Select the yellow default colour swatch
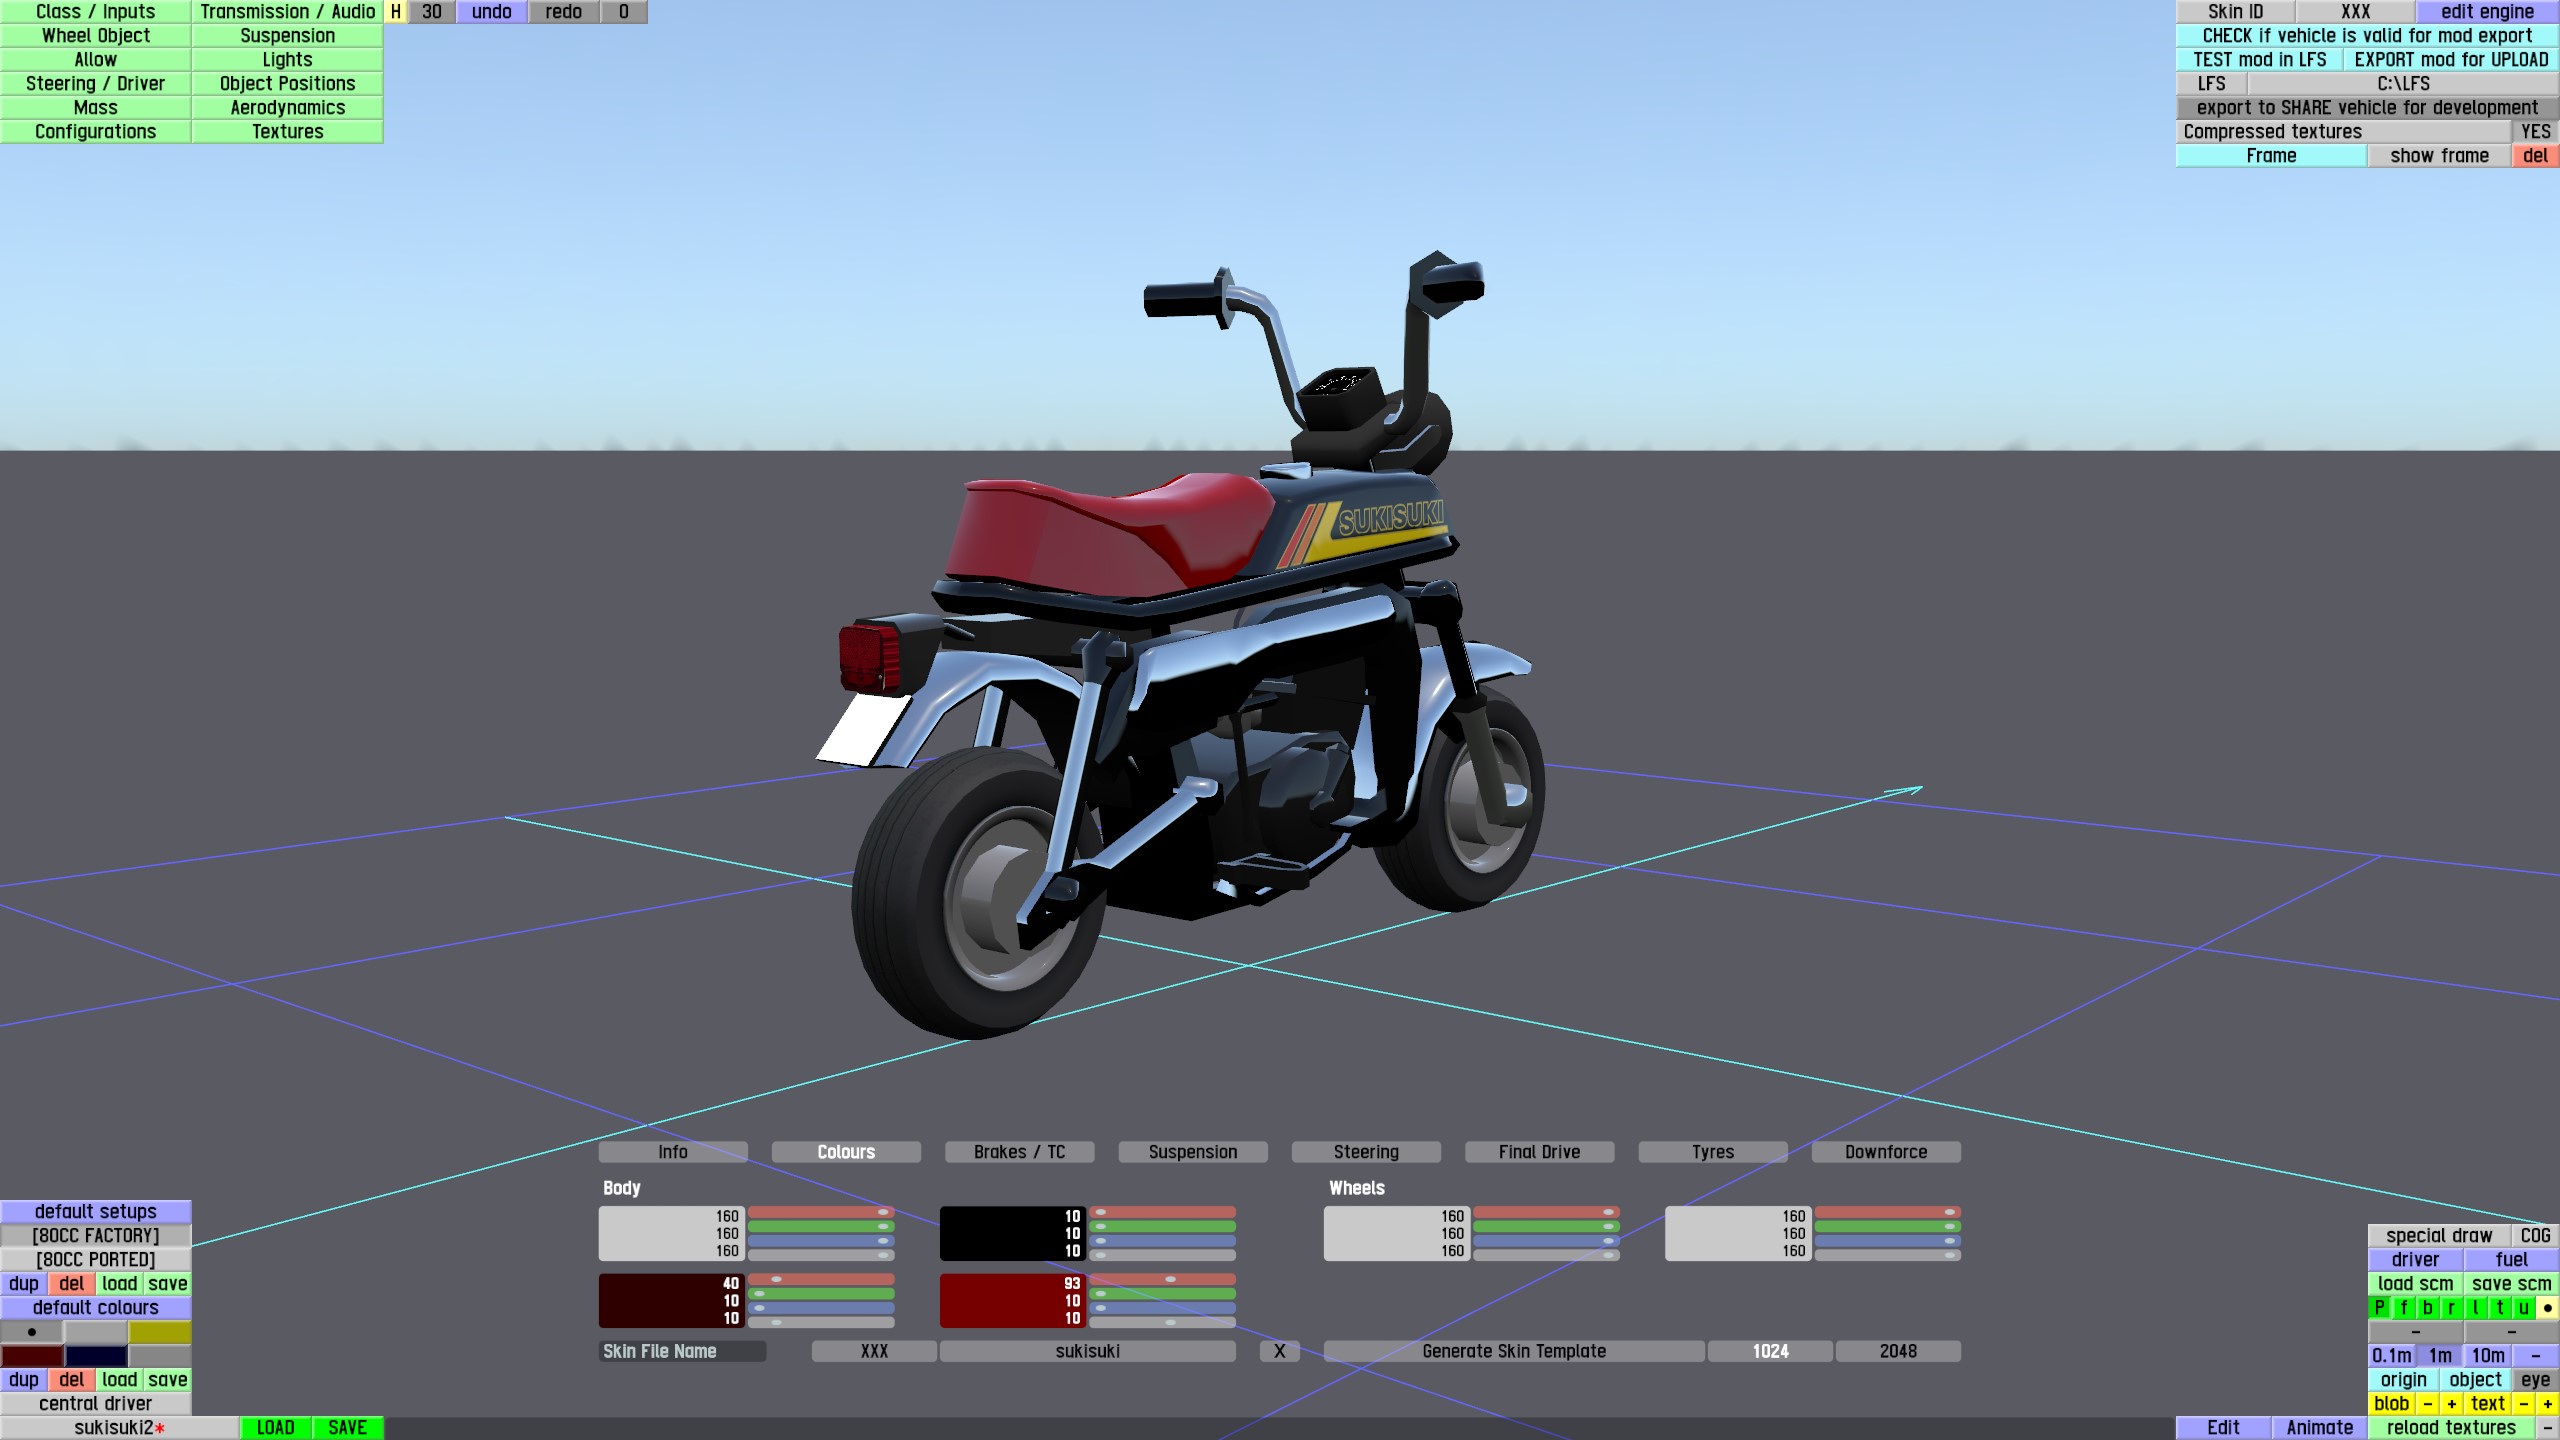Viewport: 2560px width, 1440px height. (159, 1332)
